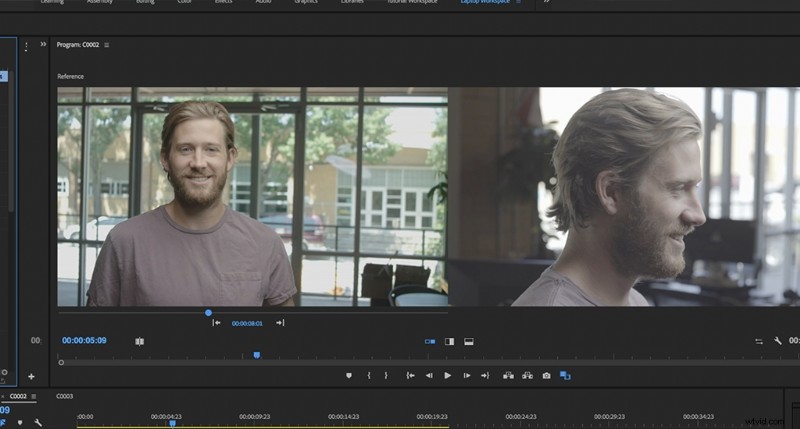Toggle Shot or Frame comparison icon
The image size is (800, 429).
pos(139,341)
